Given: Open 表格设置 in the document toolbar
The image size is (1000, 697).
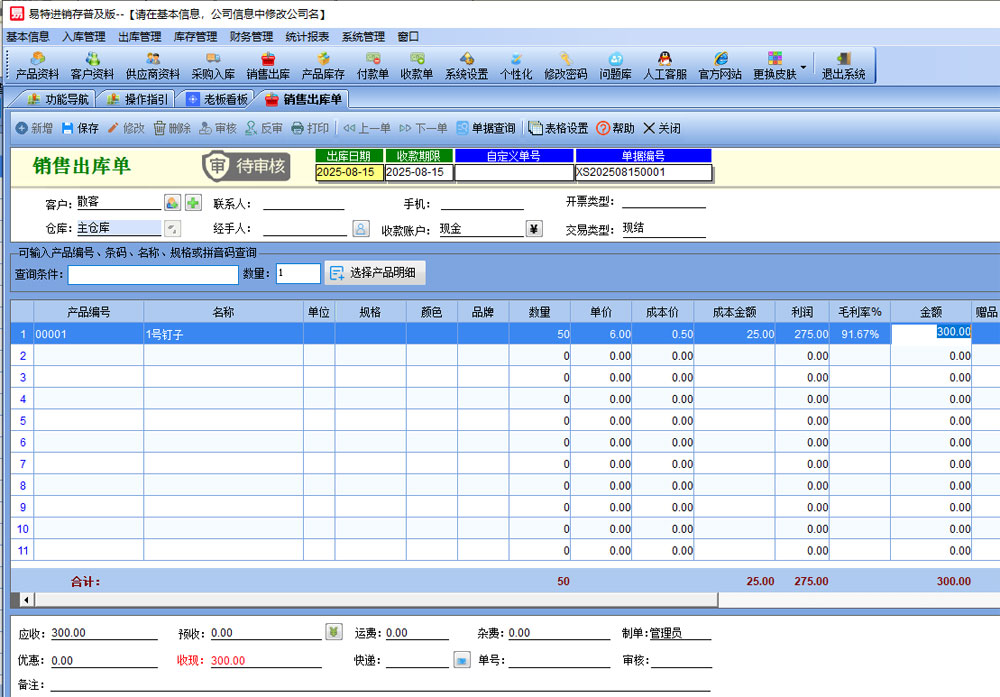Looking at the screenshot, I should pyautogui.click(x=558, y=128).
